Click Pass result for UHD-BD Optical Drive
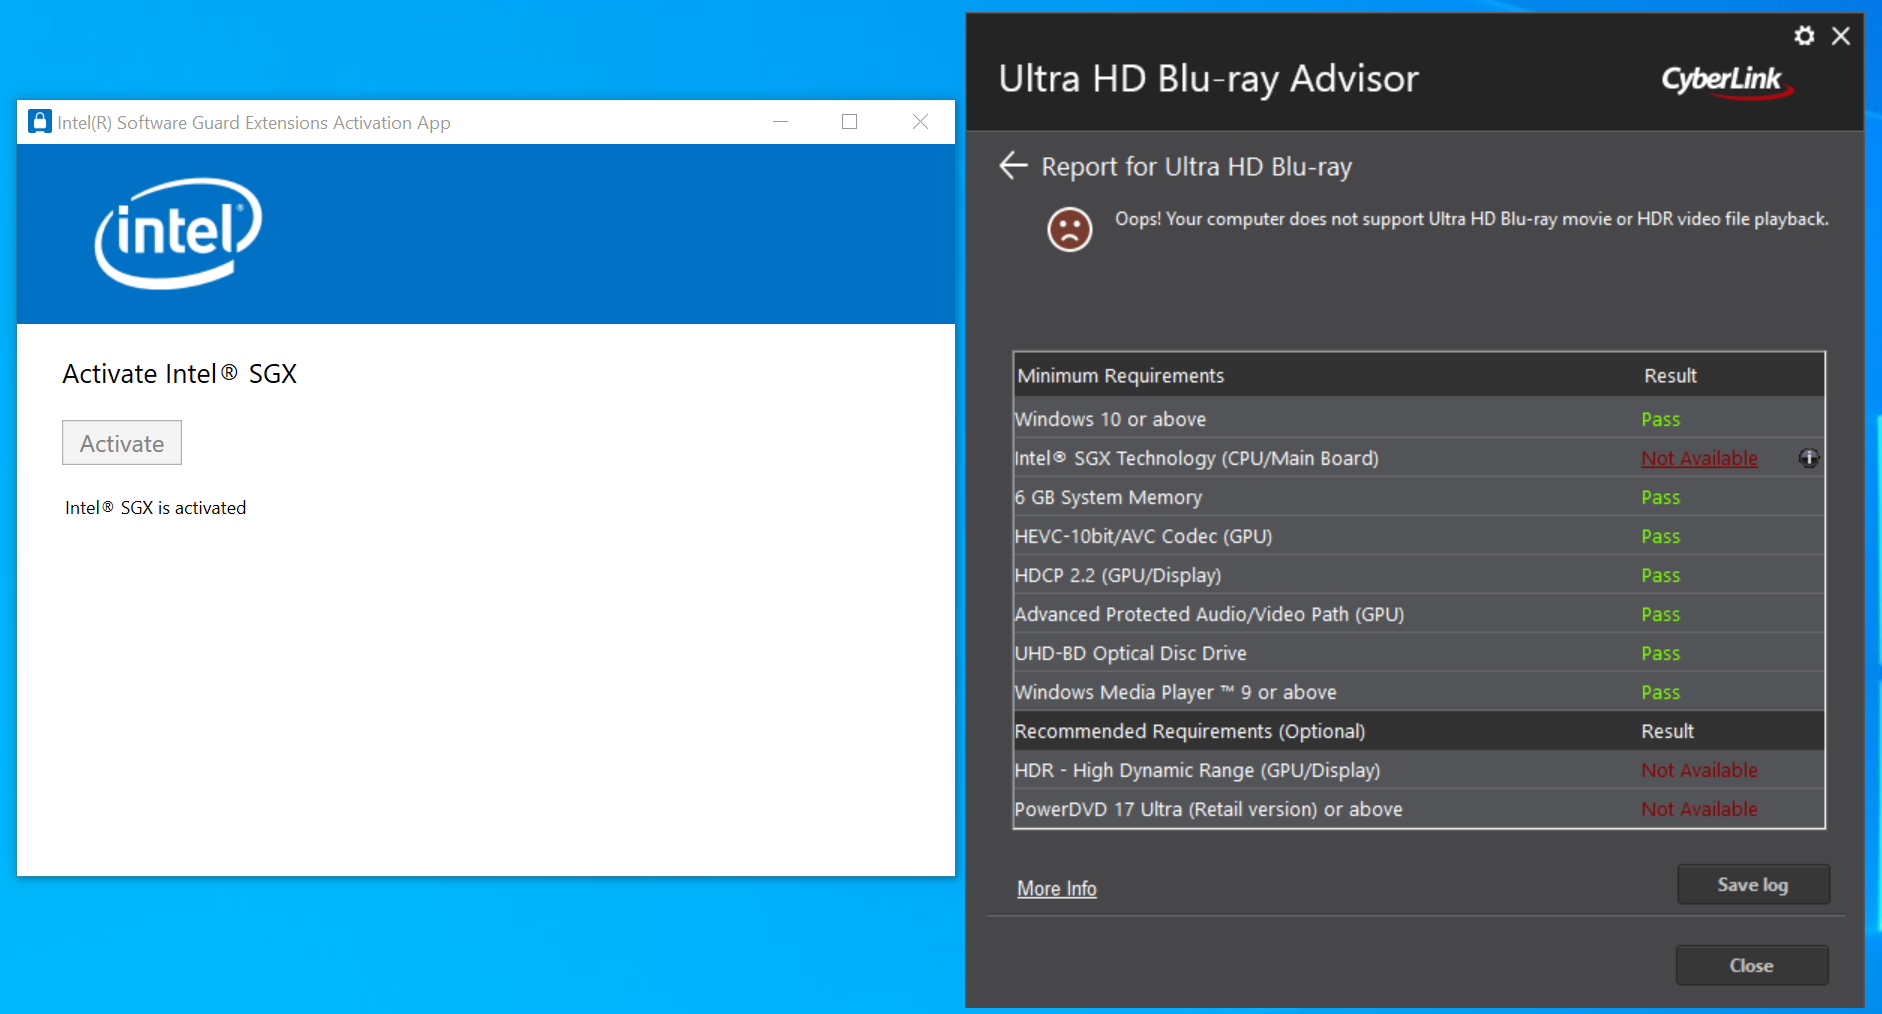Image resolution: width=1882 pixels, height=1014 pixels. (1660, 653)
